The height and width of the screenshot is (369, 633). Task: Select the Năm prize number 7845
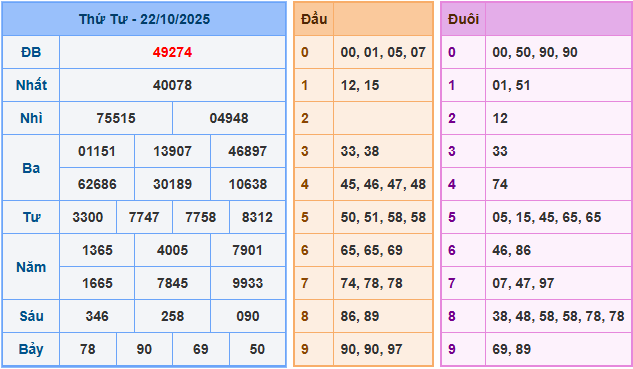172,283
